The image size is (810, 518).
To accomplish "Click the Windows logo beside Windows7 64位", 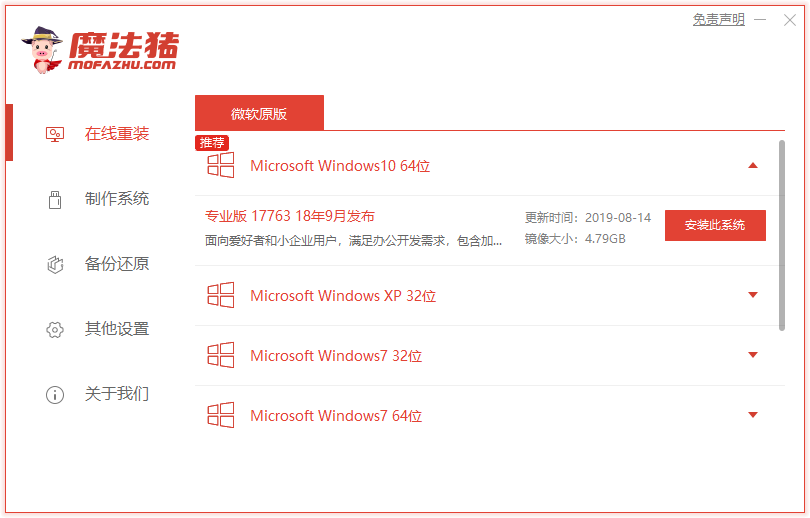I will coord(220,416).
